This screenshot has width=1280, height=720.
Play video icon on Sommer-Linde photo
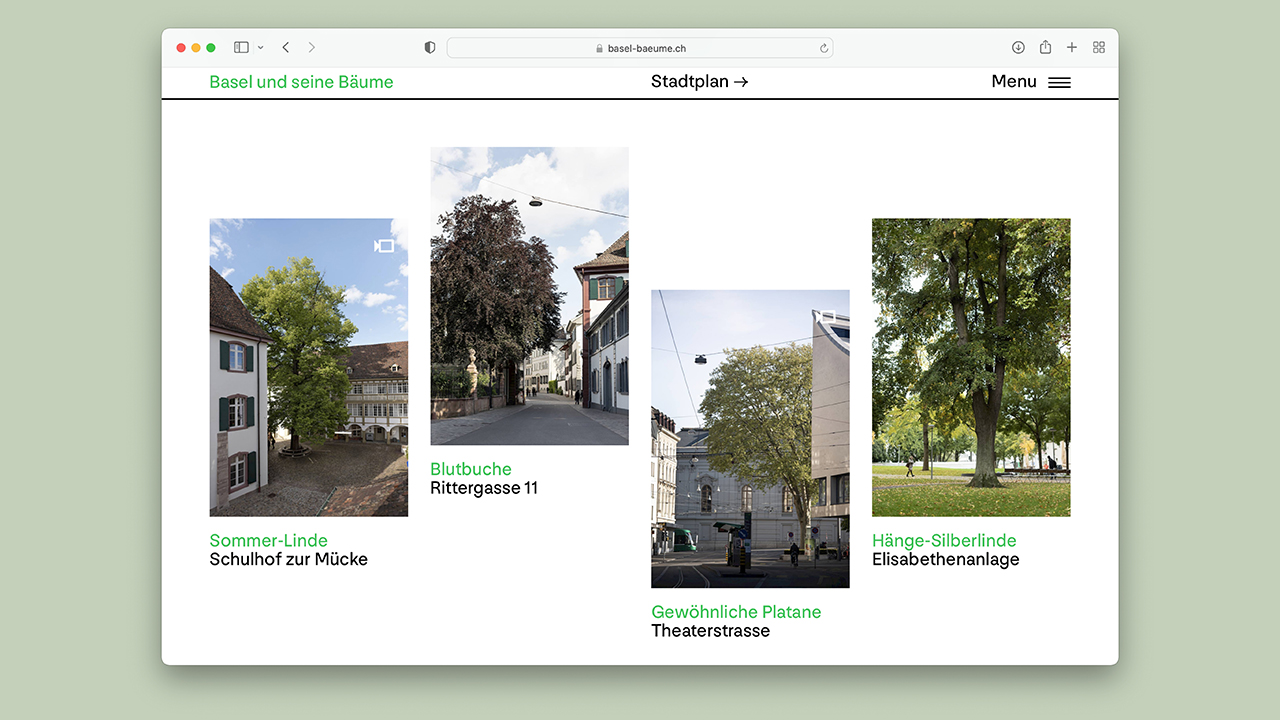384,246
